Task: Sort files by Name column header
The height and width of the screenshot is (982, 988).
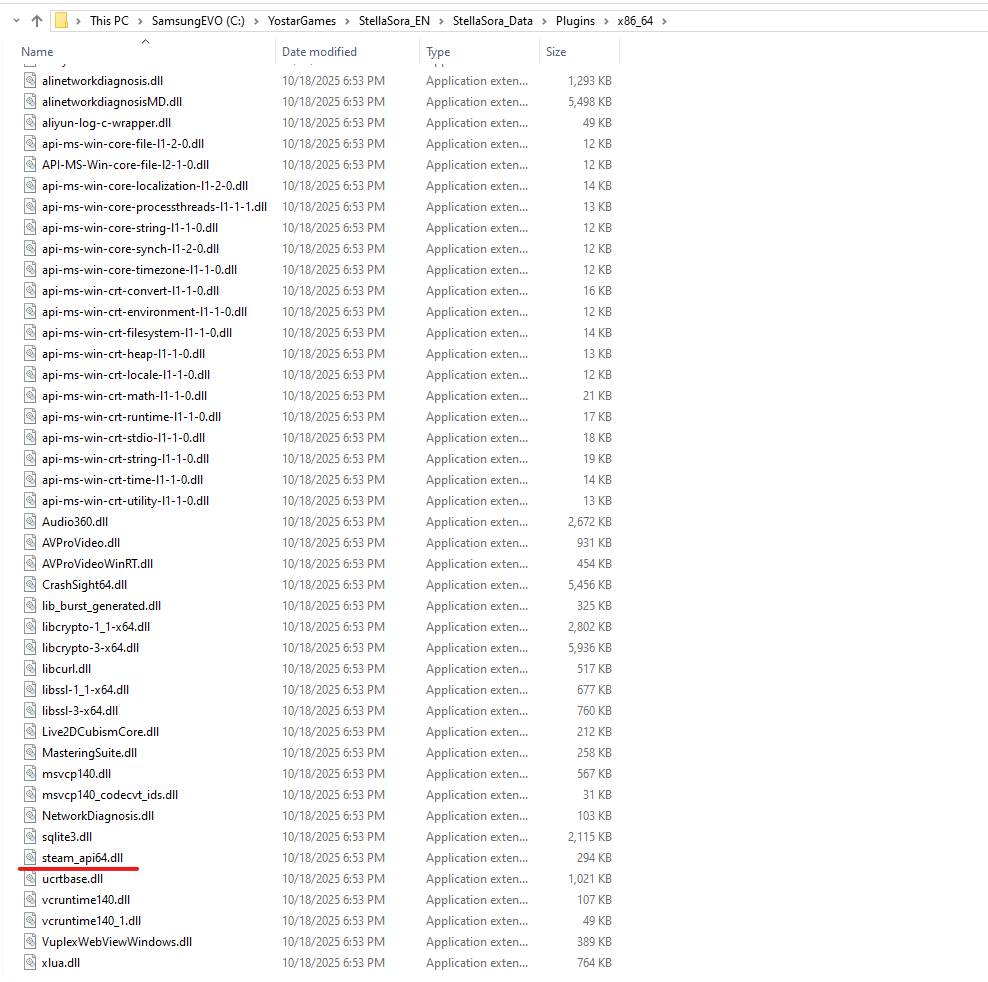Action: pyautogui.click(x=37, y=52)
